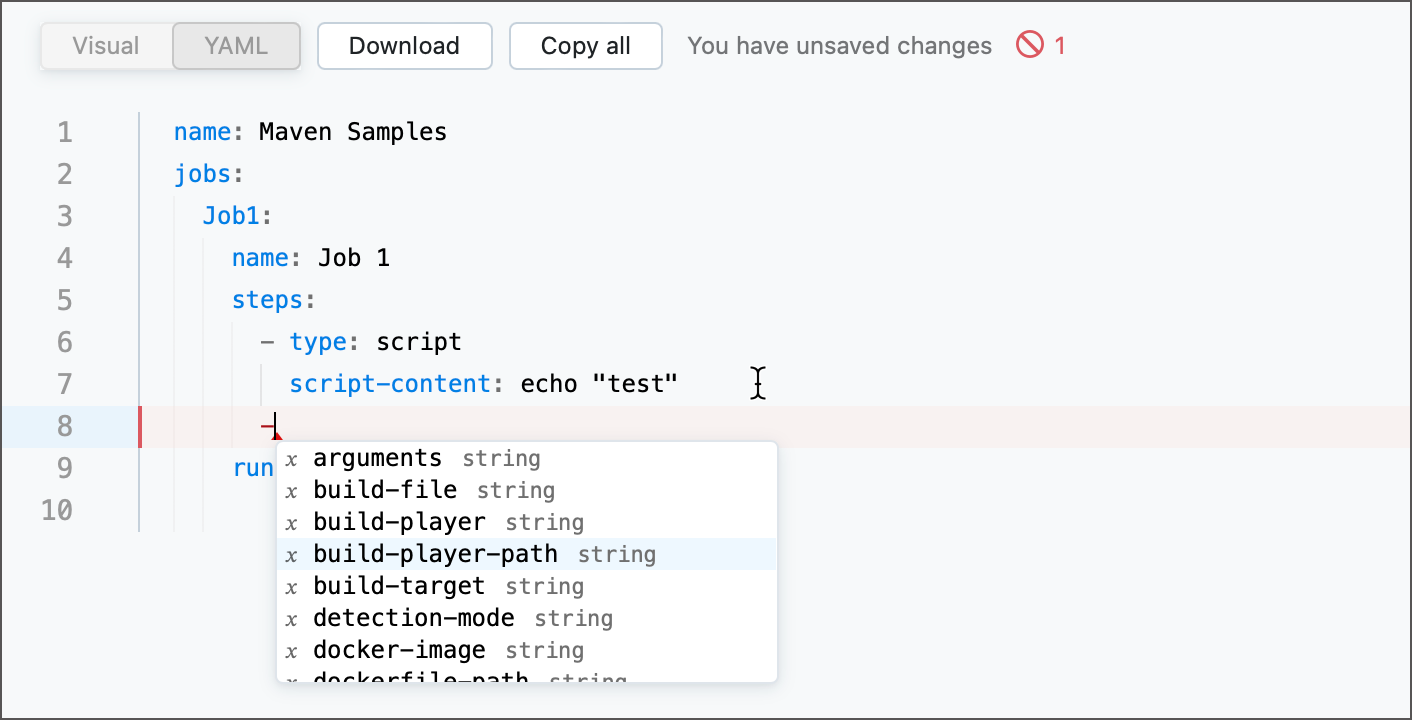Click line number 8 in the gutter
The height and width of the screenshot is (720, 1412).
point(64,425)
